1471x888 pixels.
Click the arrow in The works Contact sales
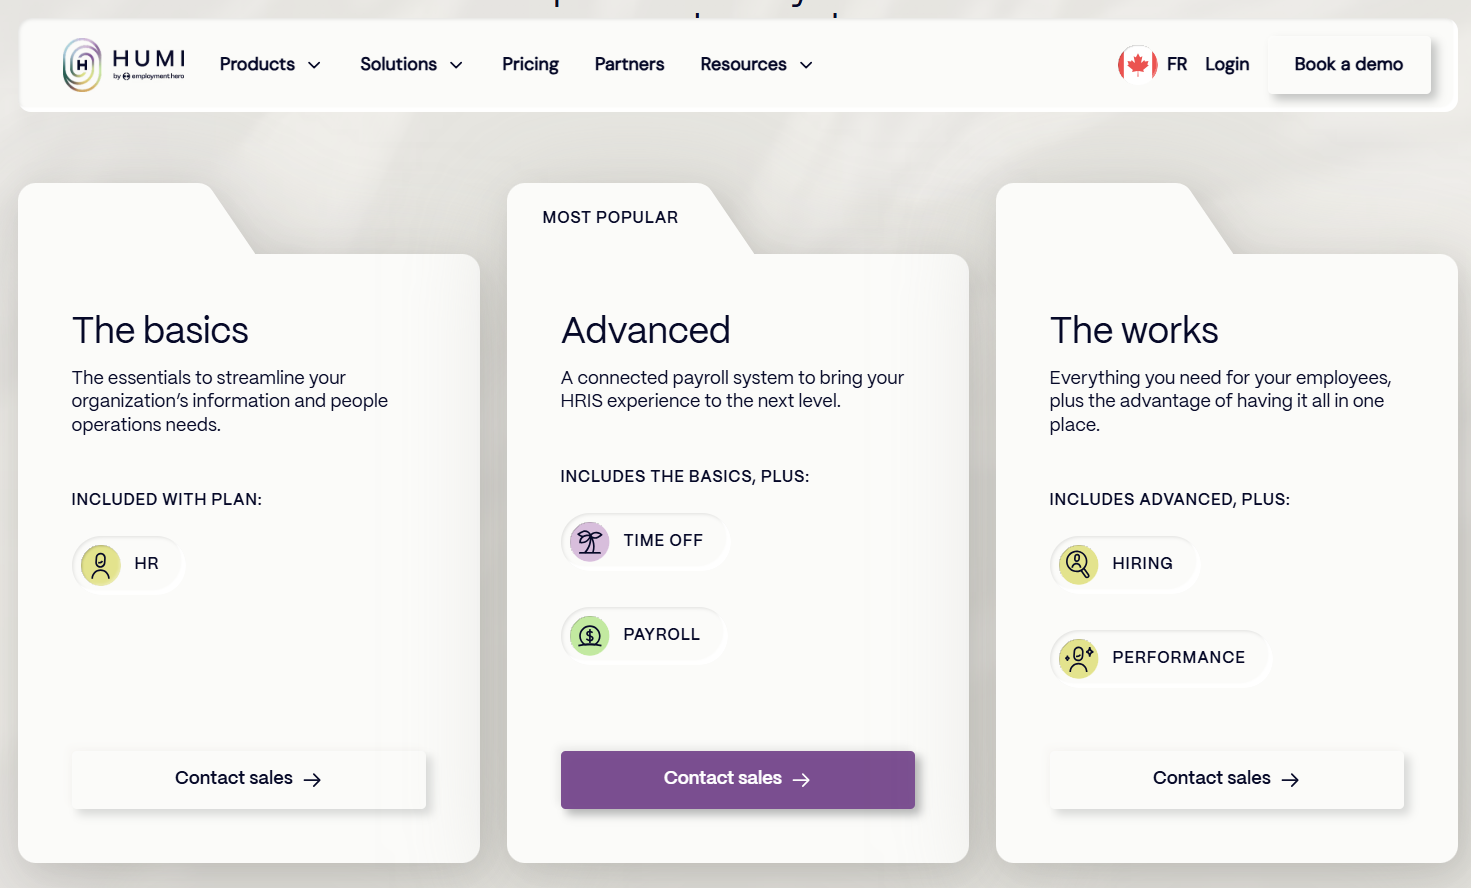tap(1290, 779)
